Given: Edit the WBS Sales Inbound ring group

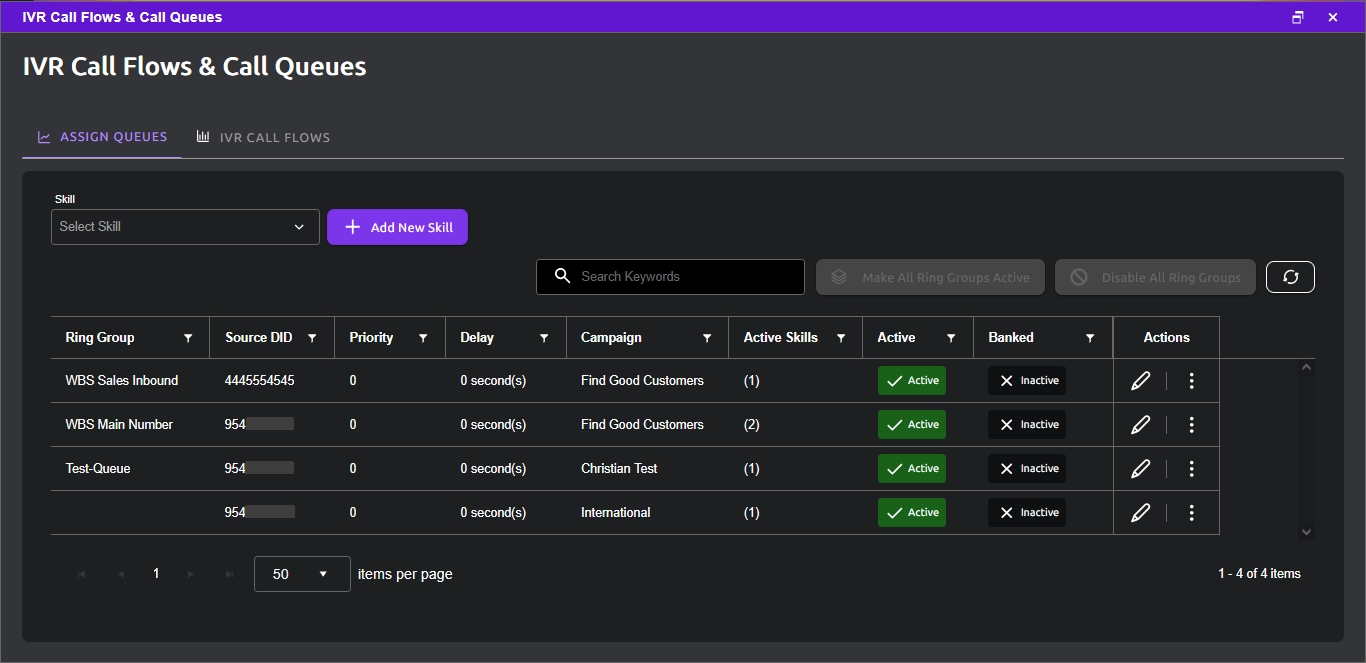Looking at the screenshot, I should click(x=1140, y=381).
